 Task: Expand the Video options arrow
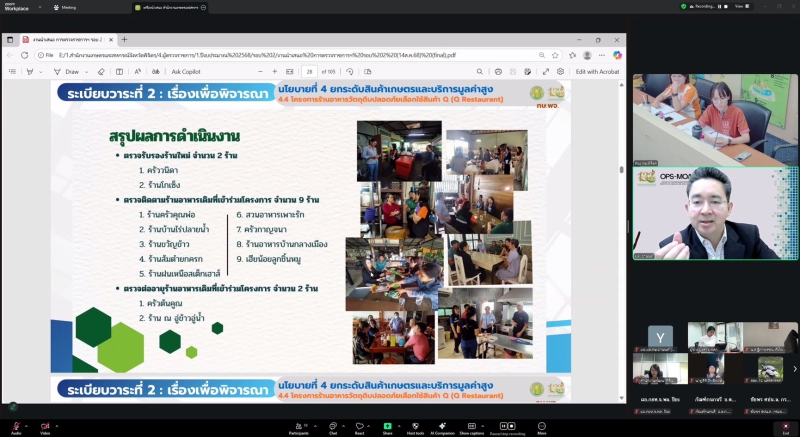tap(56, 425)
